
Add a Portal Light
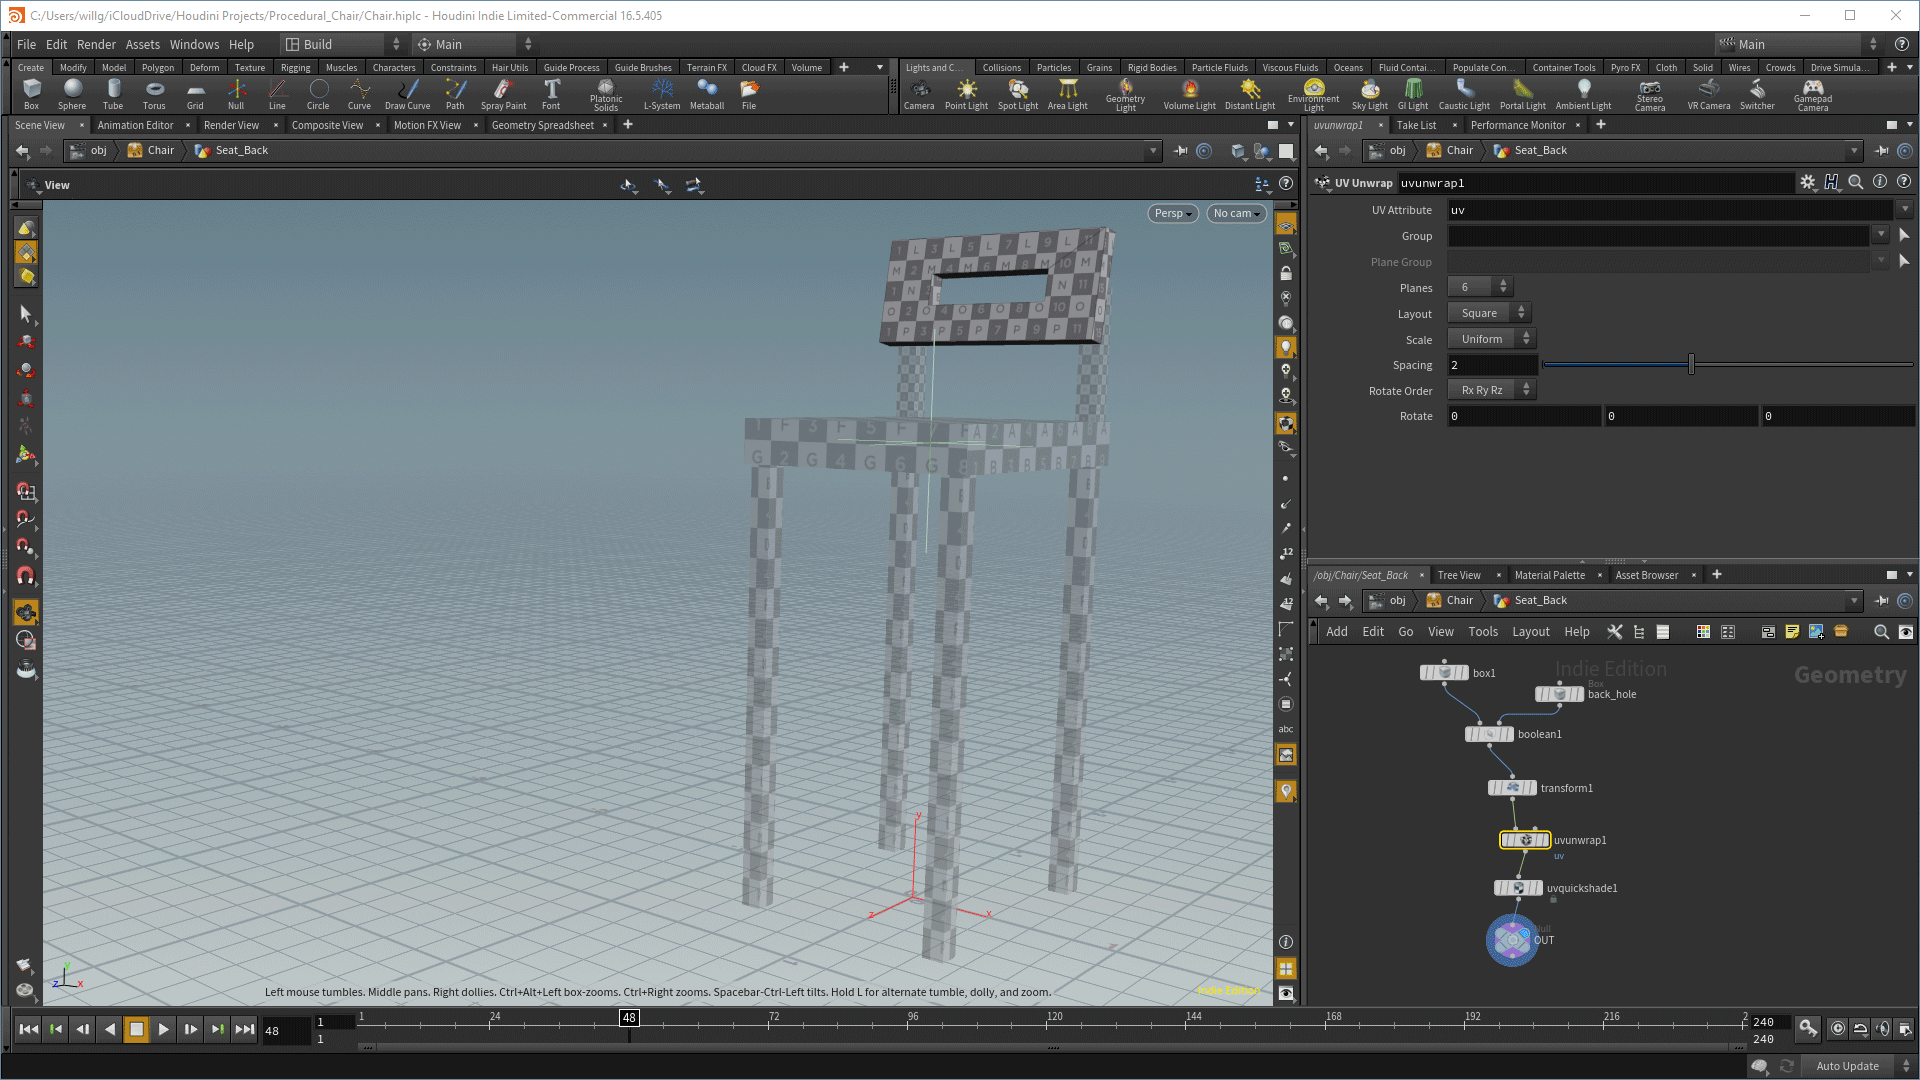coord(1523,94)
